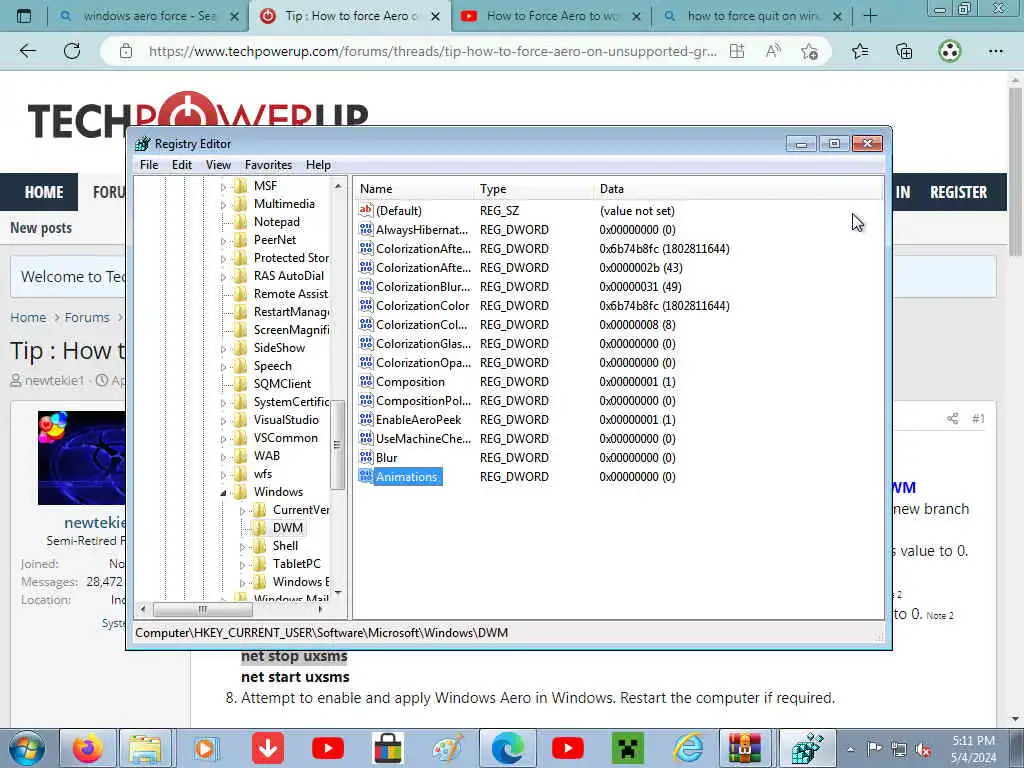This screenshot has height=768, width=1024.
Task: Open the Home breadcrumb link
Action: (28, 317)
